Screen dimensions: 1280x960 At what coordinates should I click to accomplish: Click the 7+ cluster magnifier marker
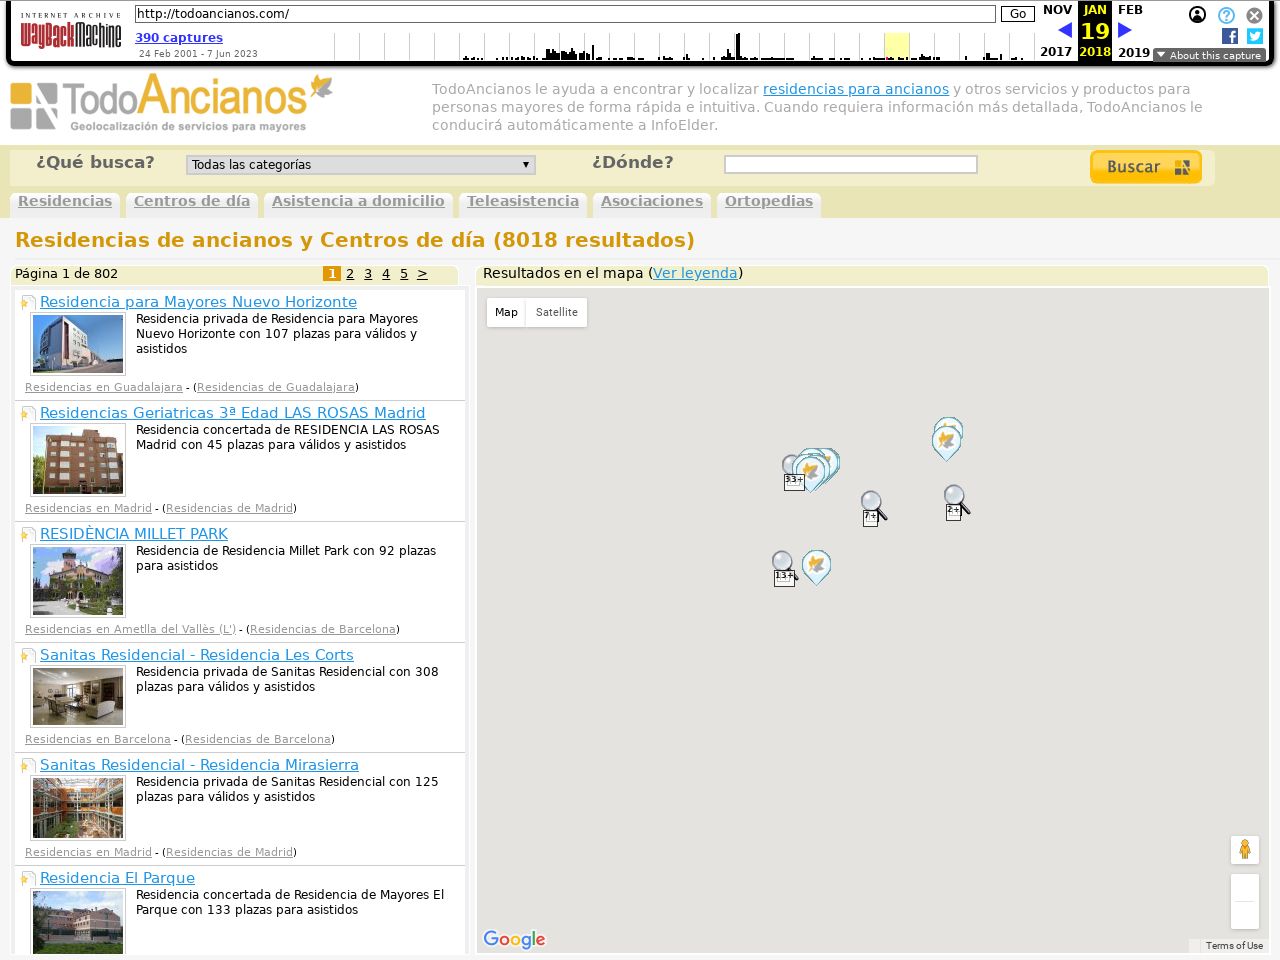click(x=872, y=508)
